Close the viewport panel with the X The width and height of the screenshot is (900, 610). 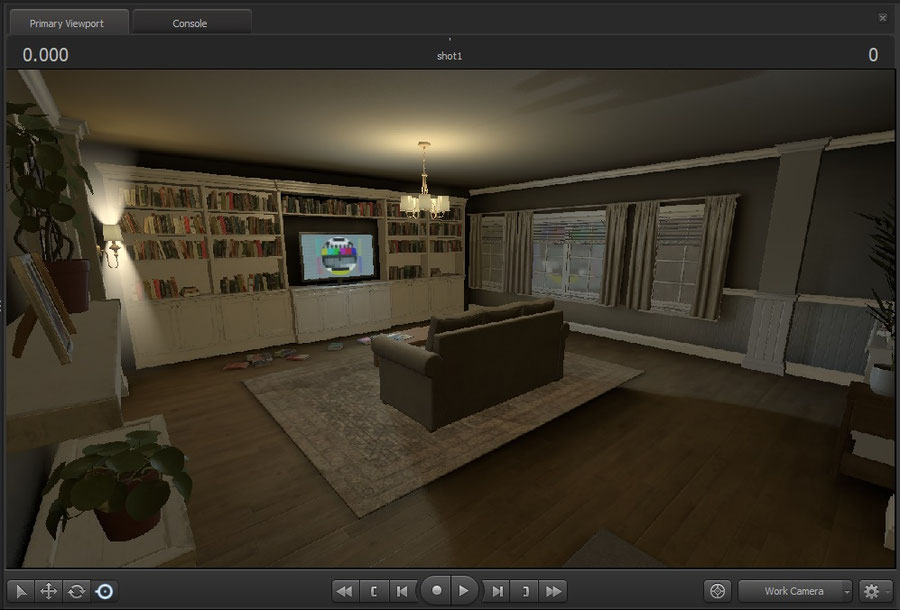(x=883, y=18)
